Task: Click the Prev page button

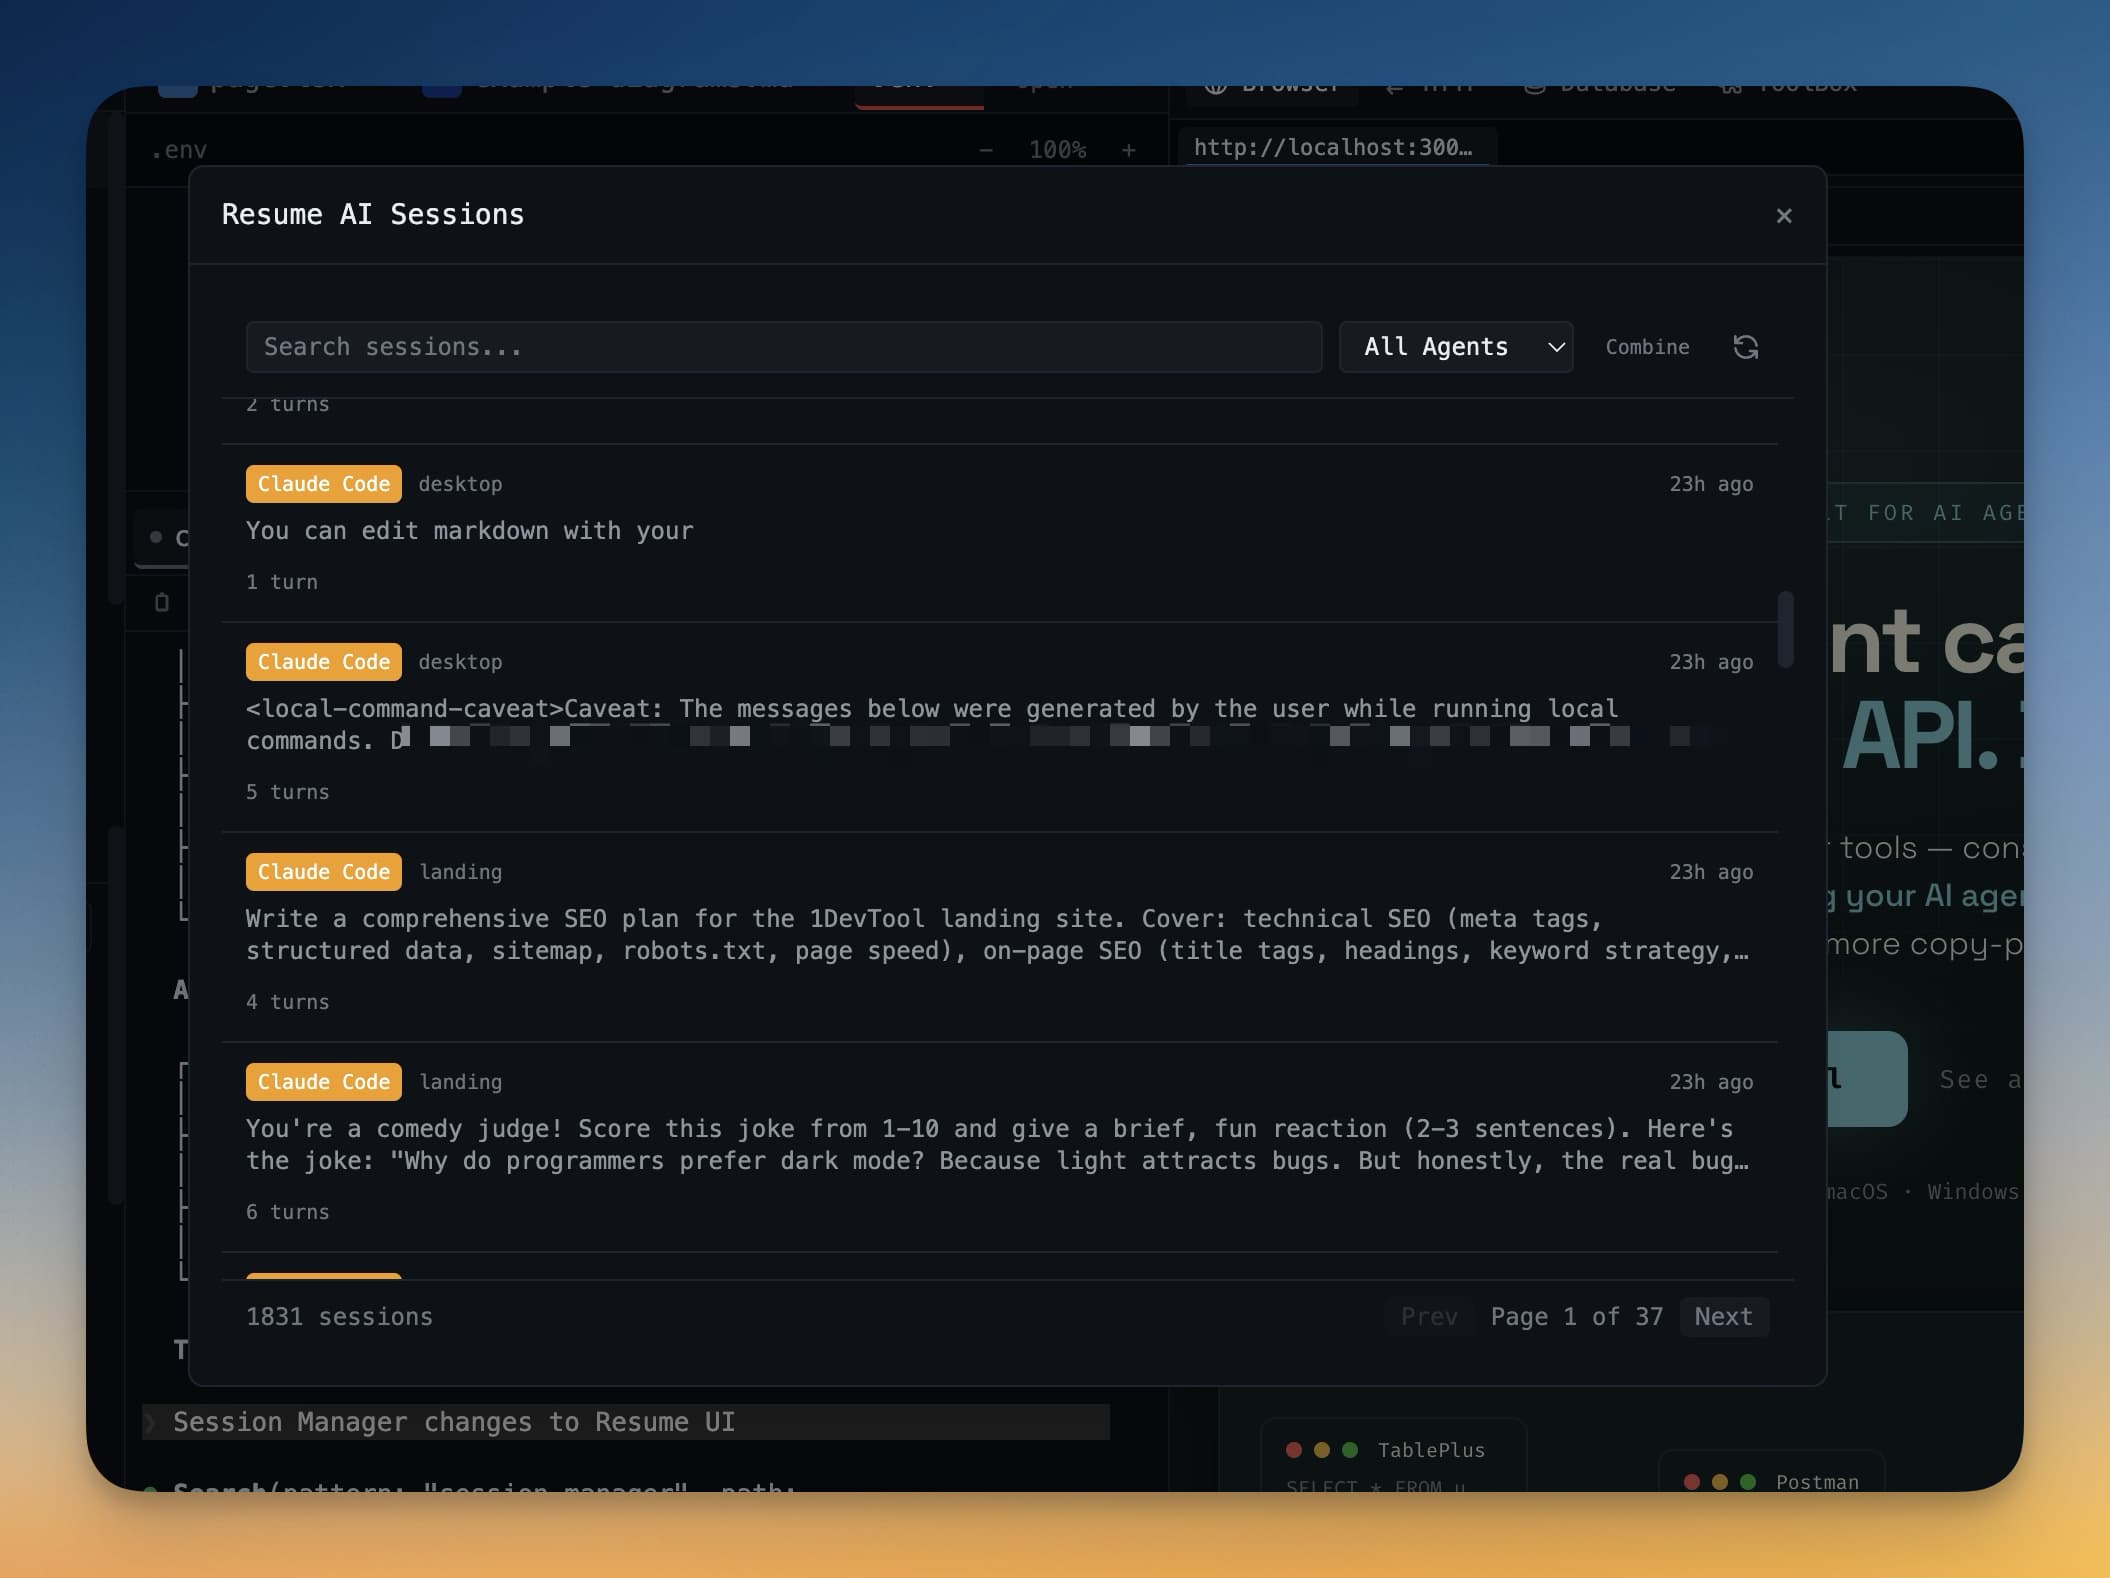Action: pyautogui.click(x=1429, y=1316)
